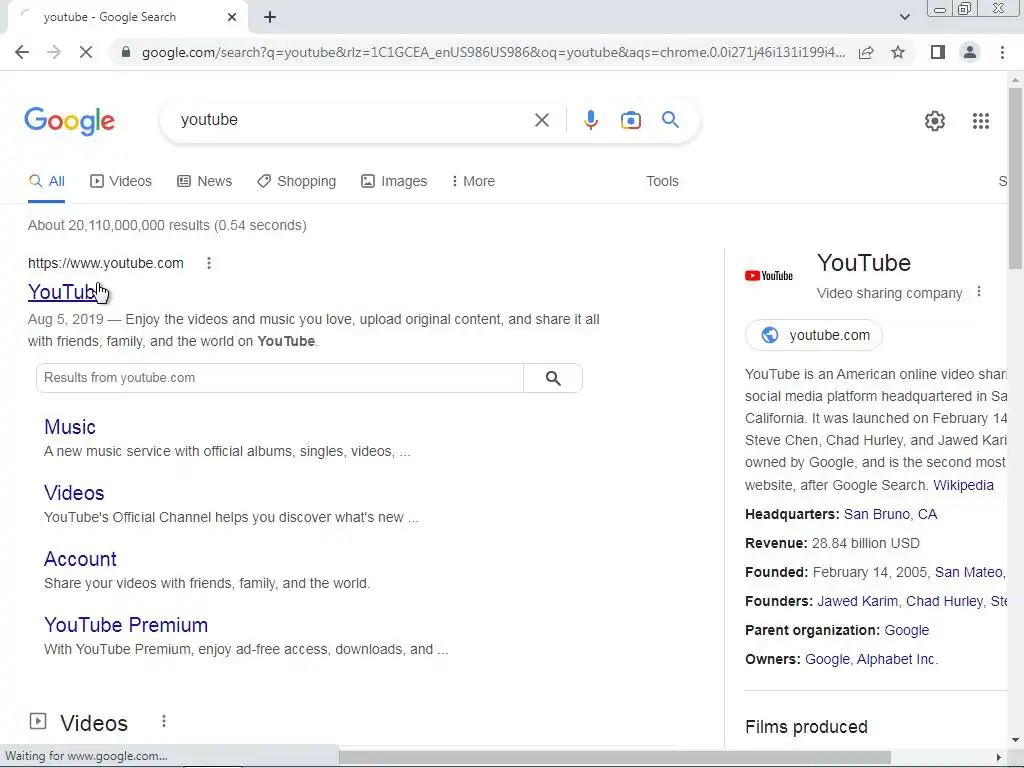Open Google quick settings gear

click(935, 121)
